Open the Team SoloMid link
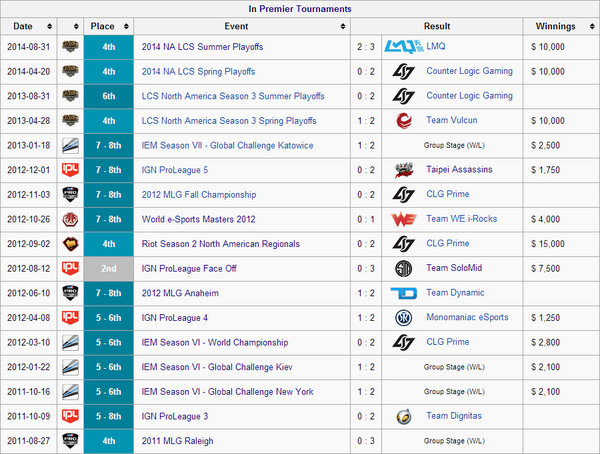Image resolution: width=600 pixels, height=454 pixels. point(454,268)
